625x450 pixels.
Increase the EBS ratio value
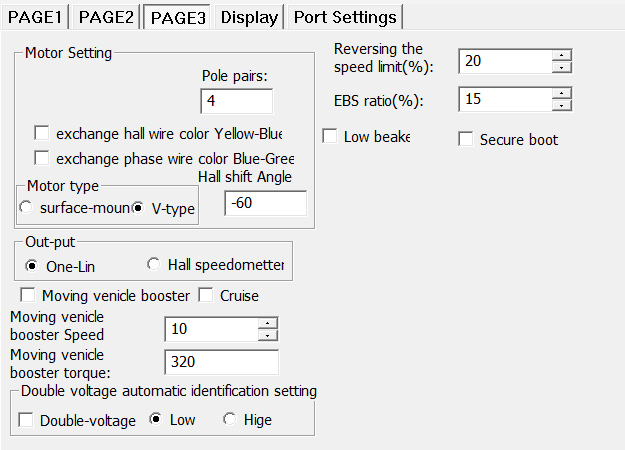pyautogui.click(x=562, y=94)
